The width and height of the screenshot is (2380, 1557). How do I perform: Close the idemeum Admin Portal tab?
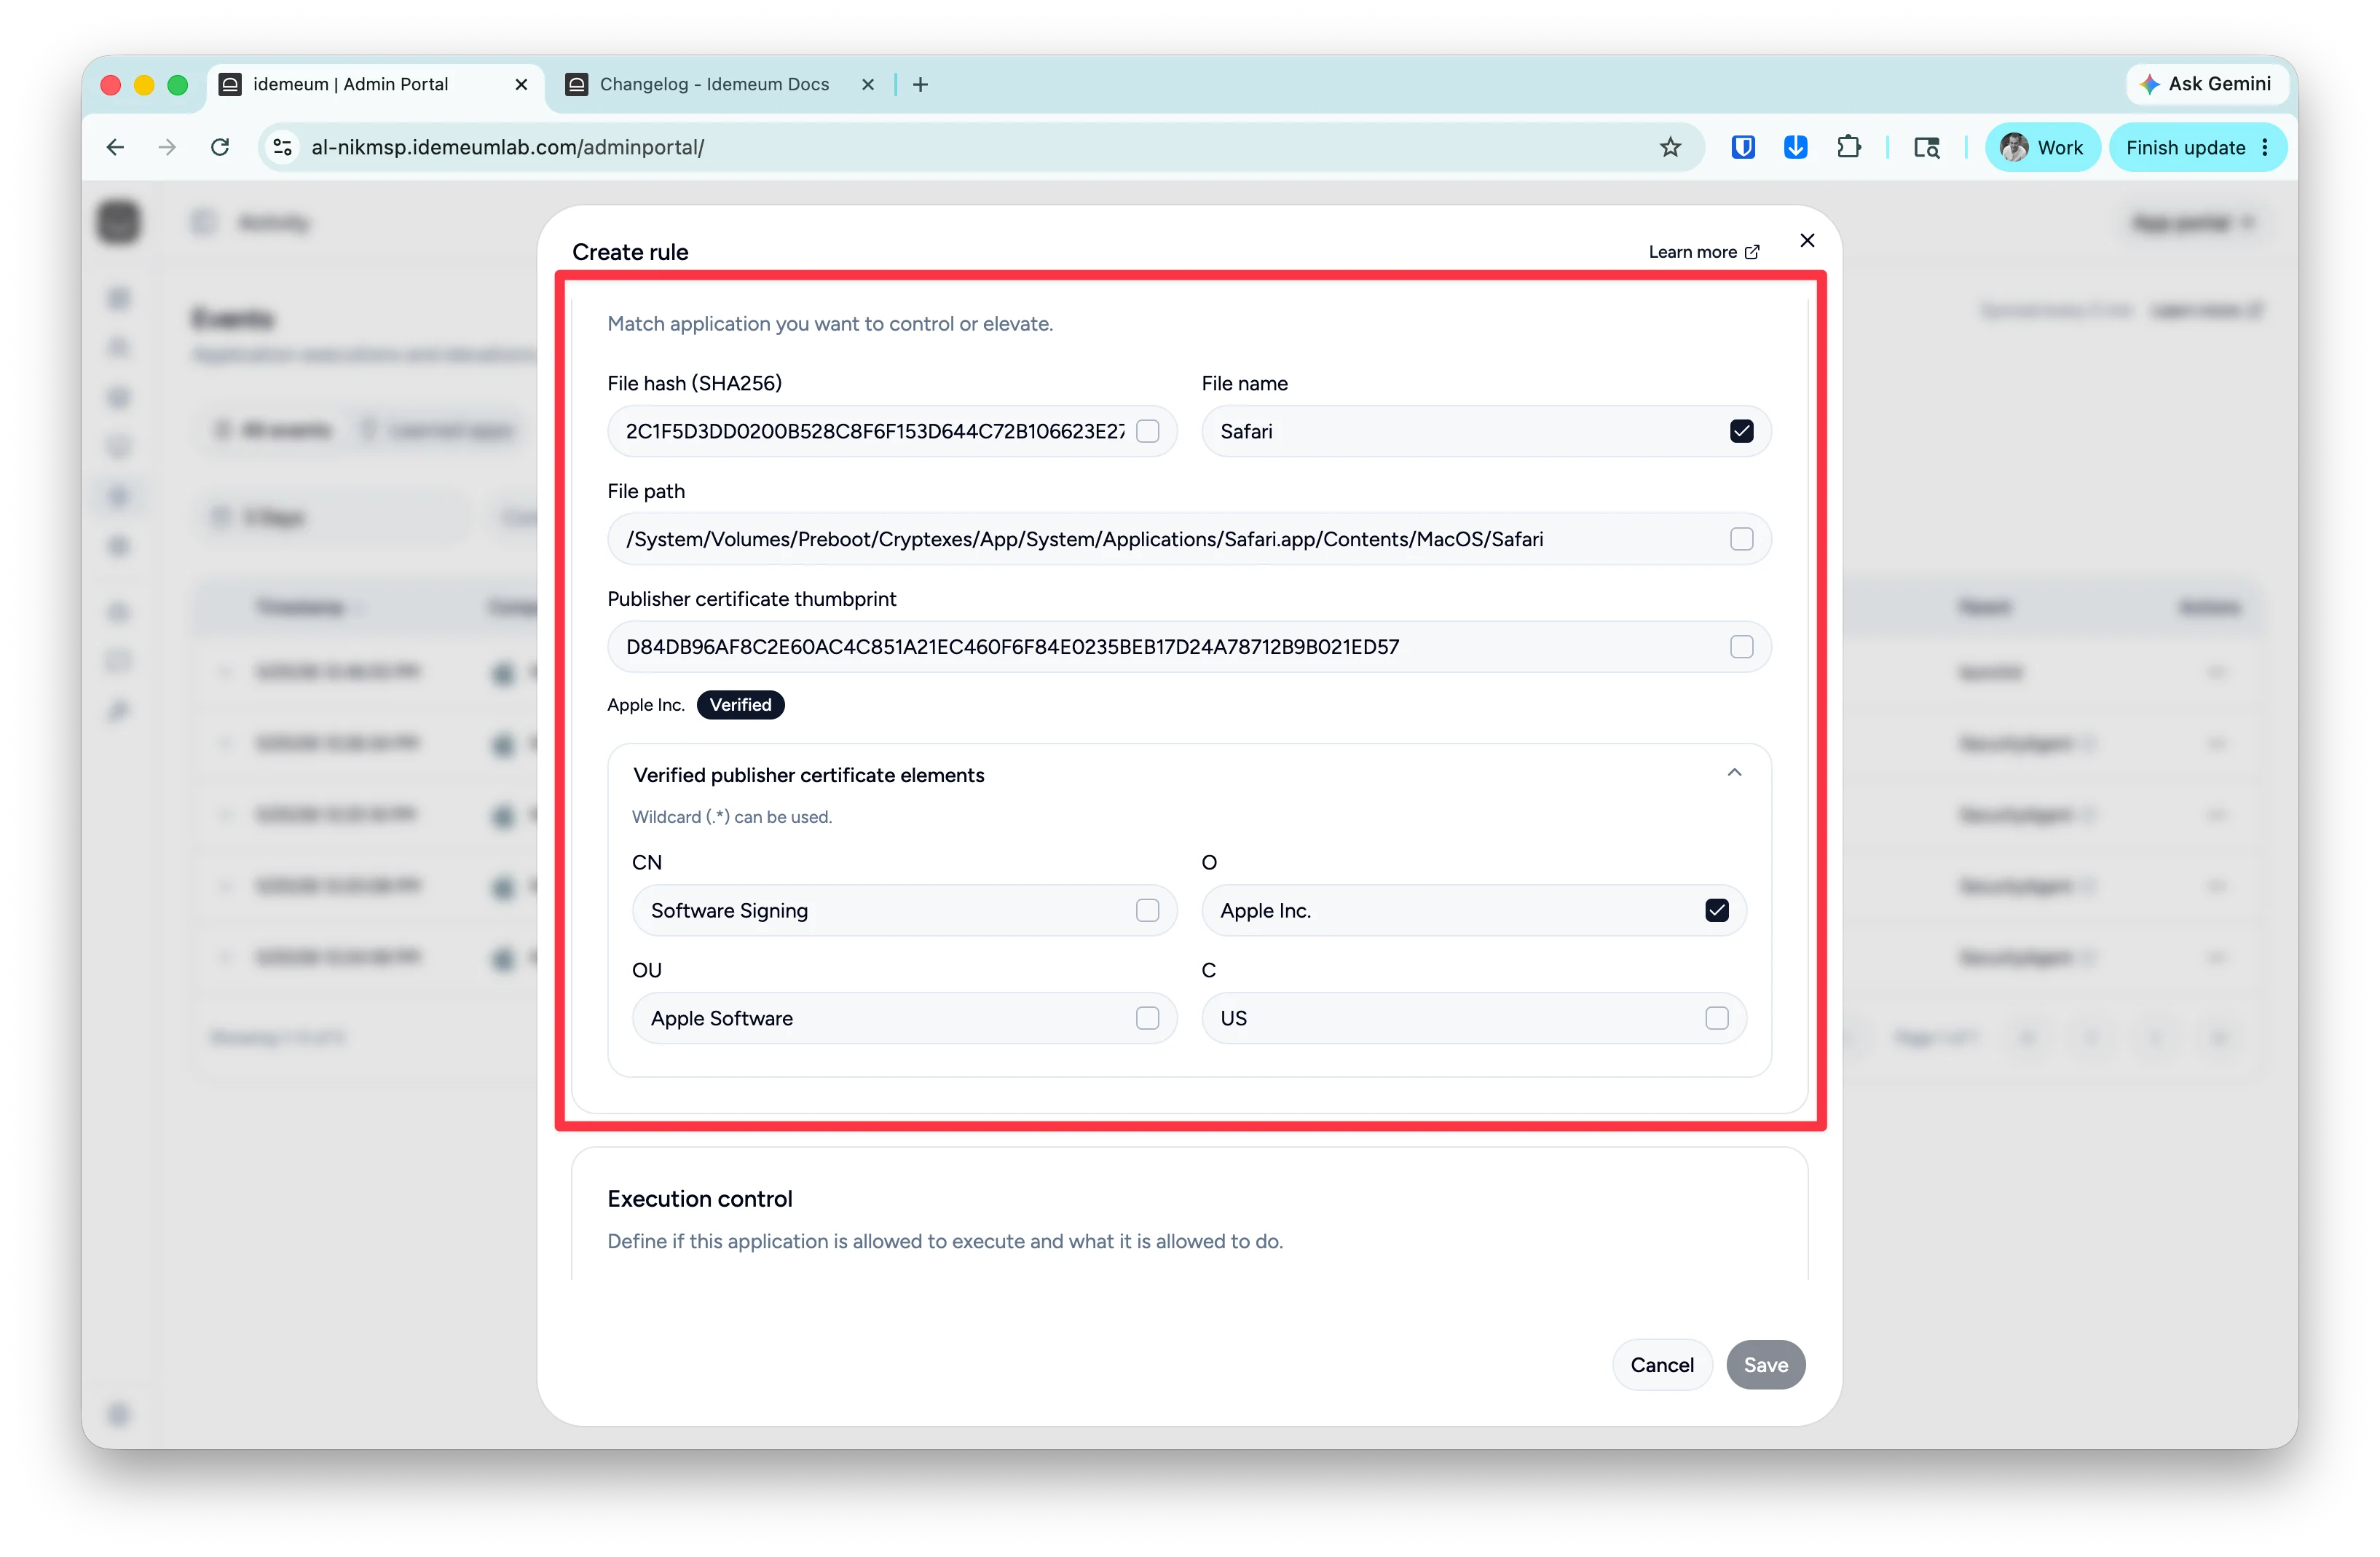tap(521, 85)
